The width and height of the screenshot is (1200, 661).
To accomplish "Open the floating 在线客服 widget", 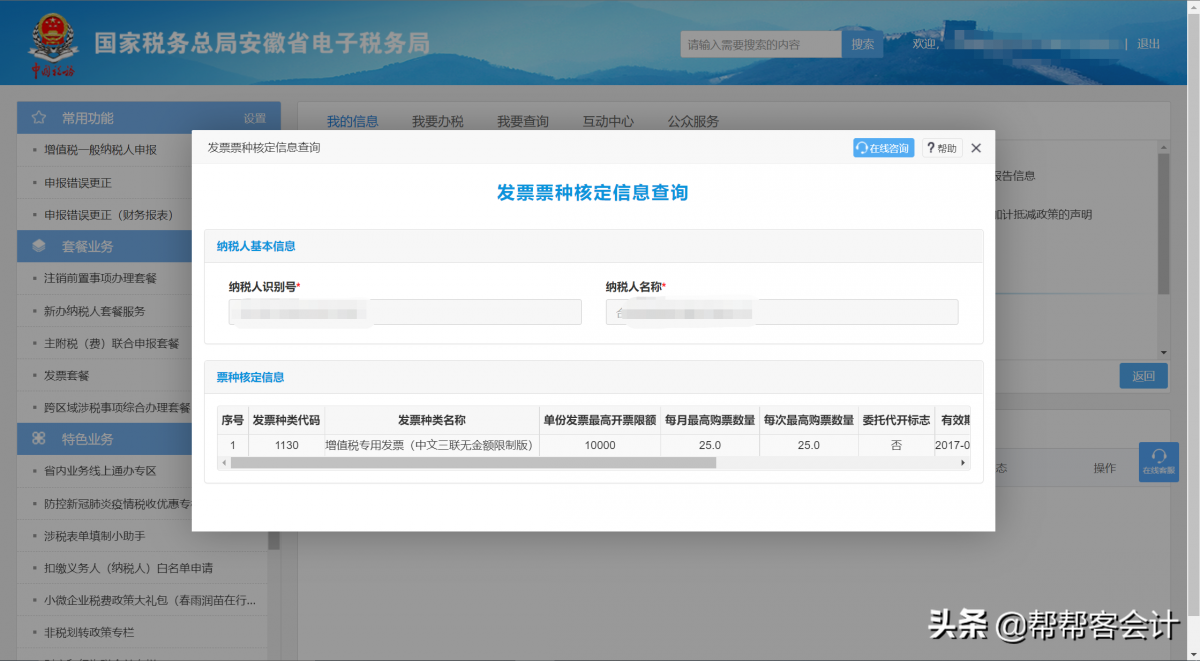I will tap(1158, 462).
